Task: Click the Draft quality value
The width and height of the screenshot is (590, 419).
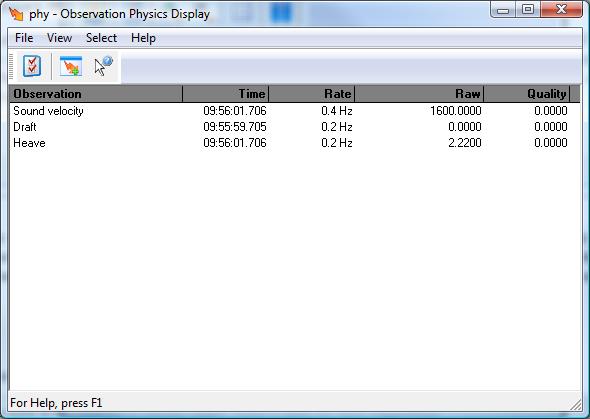Action: click(551, 127)
